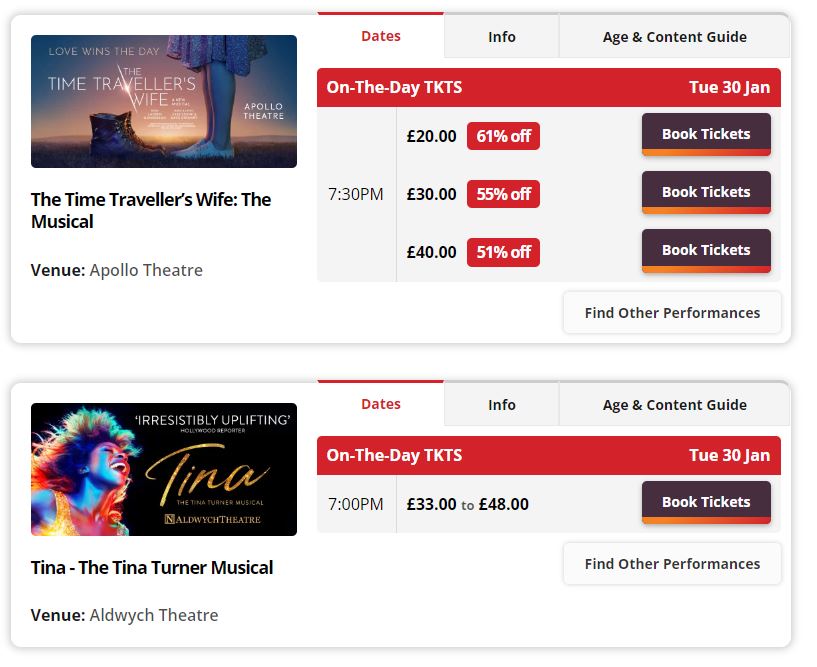Open Tina - The Tina Turner Musical title
The image size is (817, 667).
click(152, 567)
